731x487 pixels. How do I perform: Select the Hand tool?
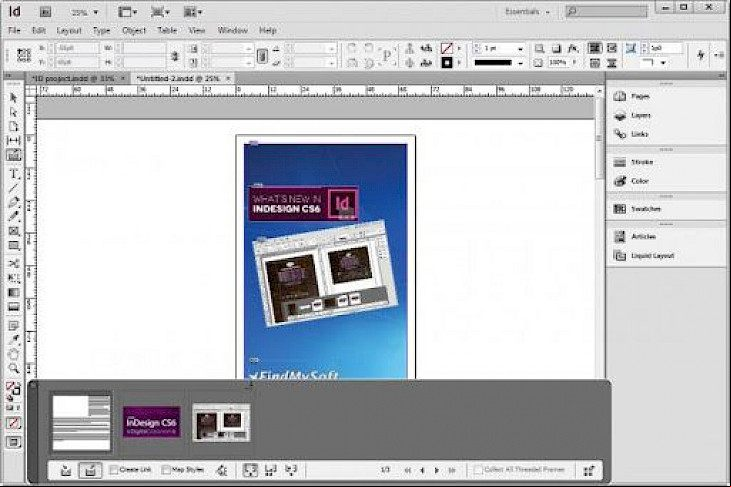click(14, 354)
